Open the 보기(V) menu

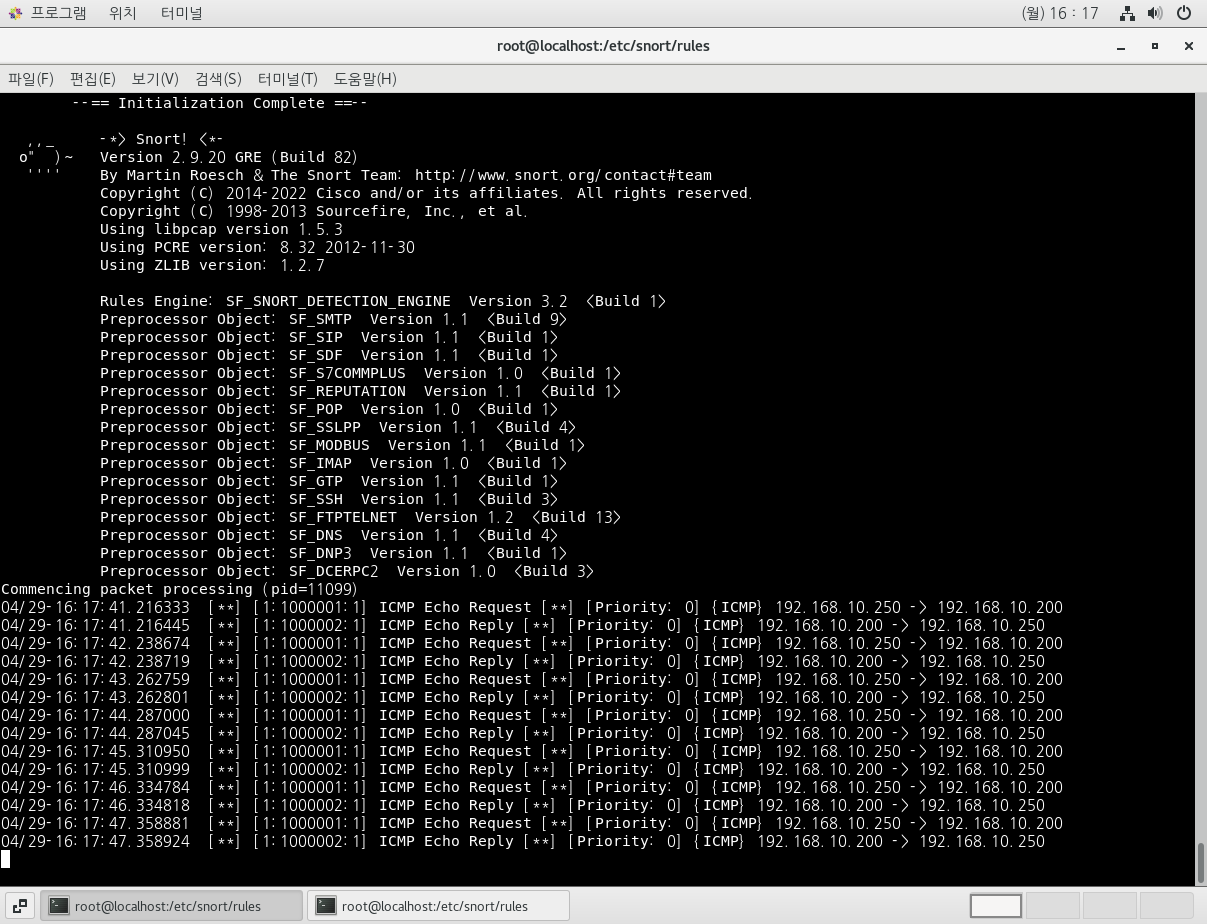(155, 79)
